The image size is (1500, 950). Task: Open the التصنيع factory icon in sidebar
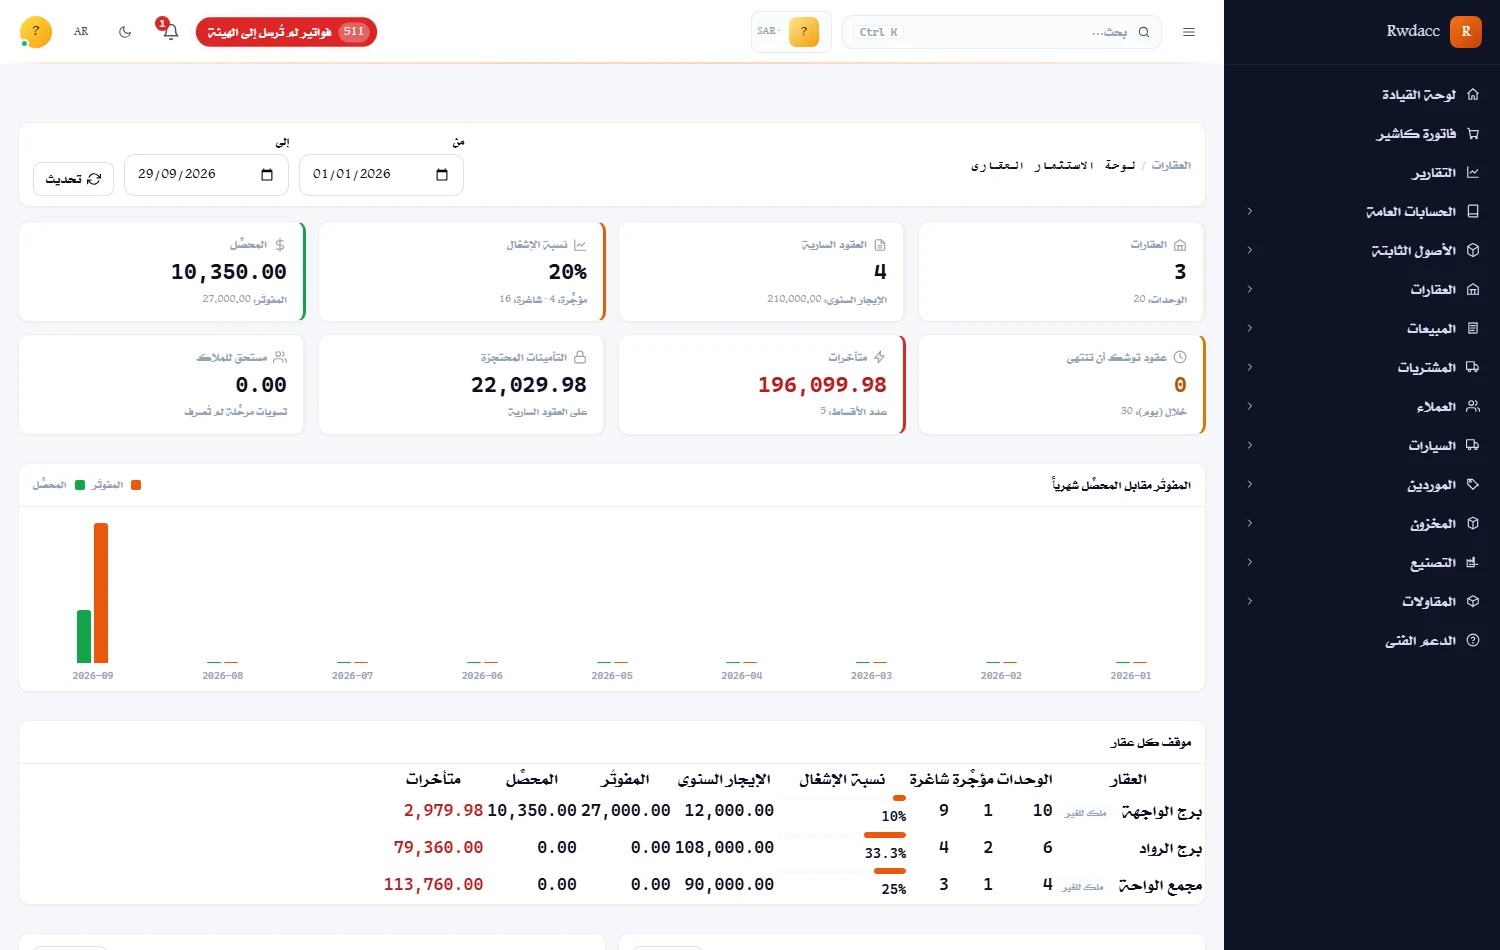click(x=1472, y=563)
